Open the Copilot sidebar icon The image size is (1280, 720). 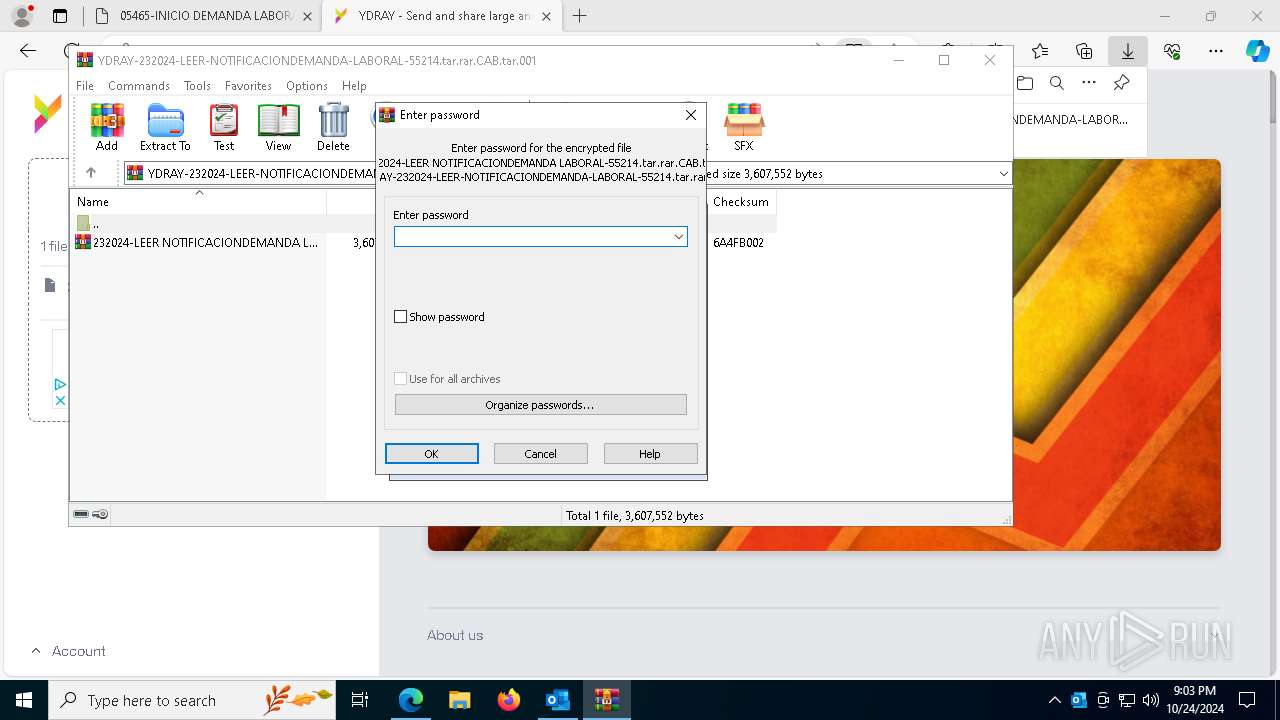[x=1257, y=51]
